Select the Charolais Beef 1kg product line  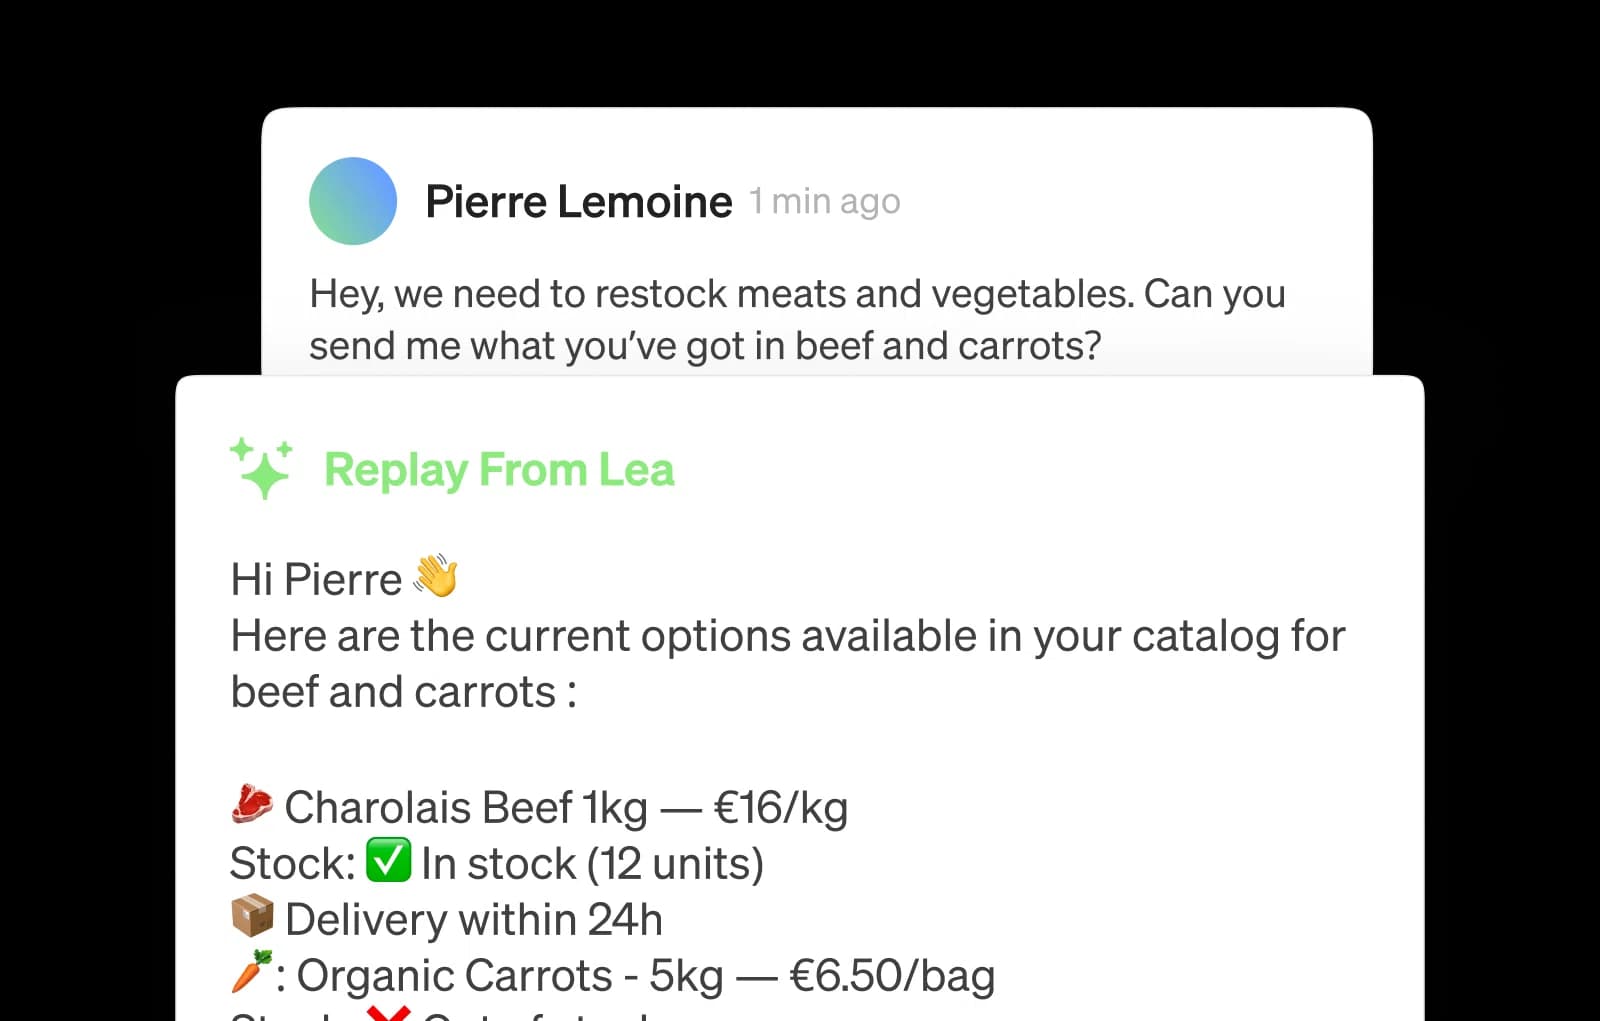[x=566, y=807]
